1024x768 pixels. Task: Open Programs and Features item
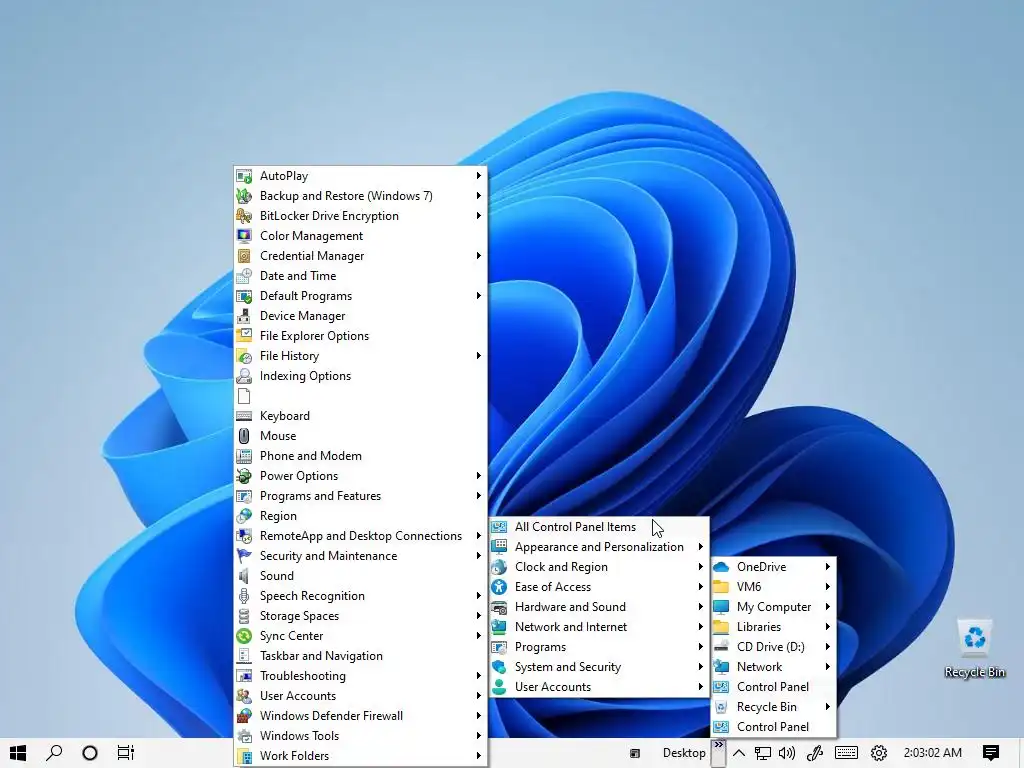tap(360, 496)
